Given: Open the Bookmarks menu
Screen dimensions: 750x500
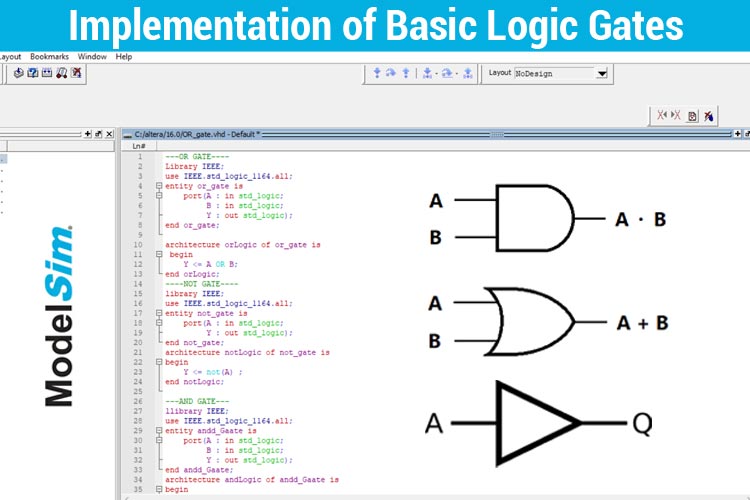Looking at the screenshot, I should (x=49, y=56).
